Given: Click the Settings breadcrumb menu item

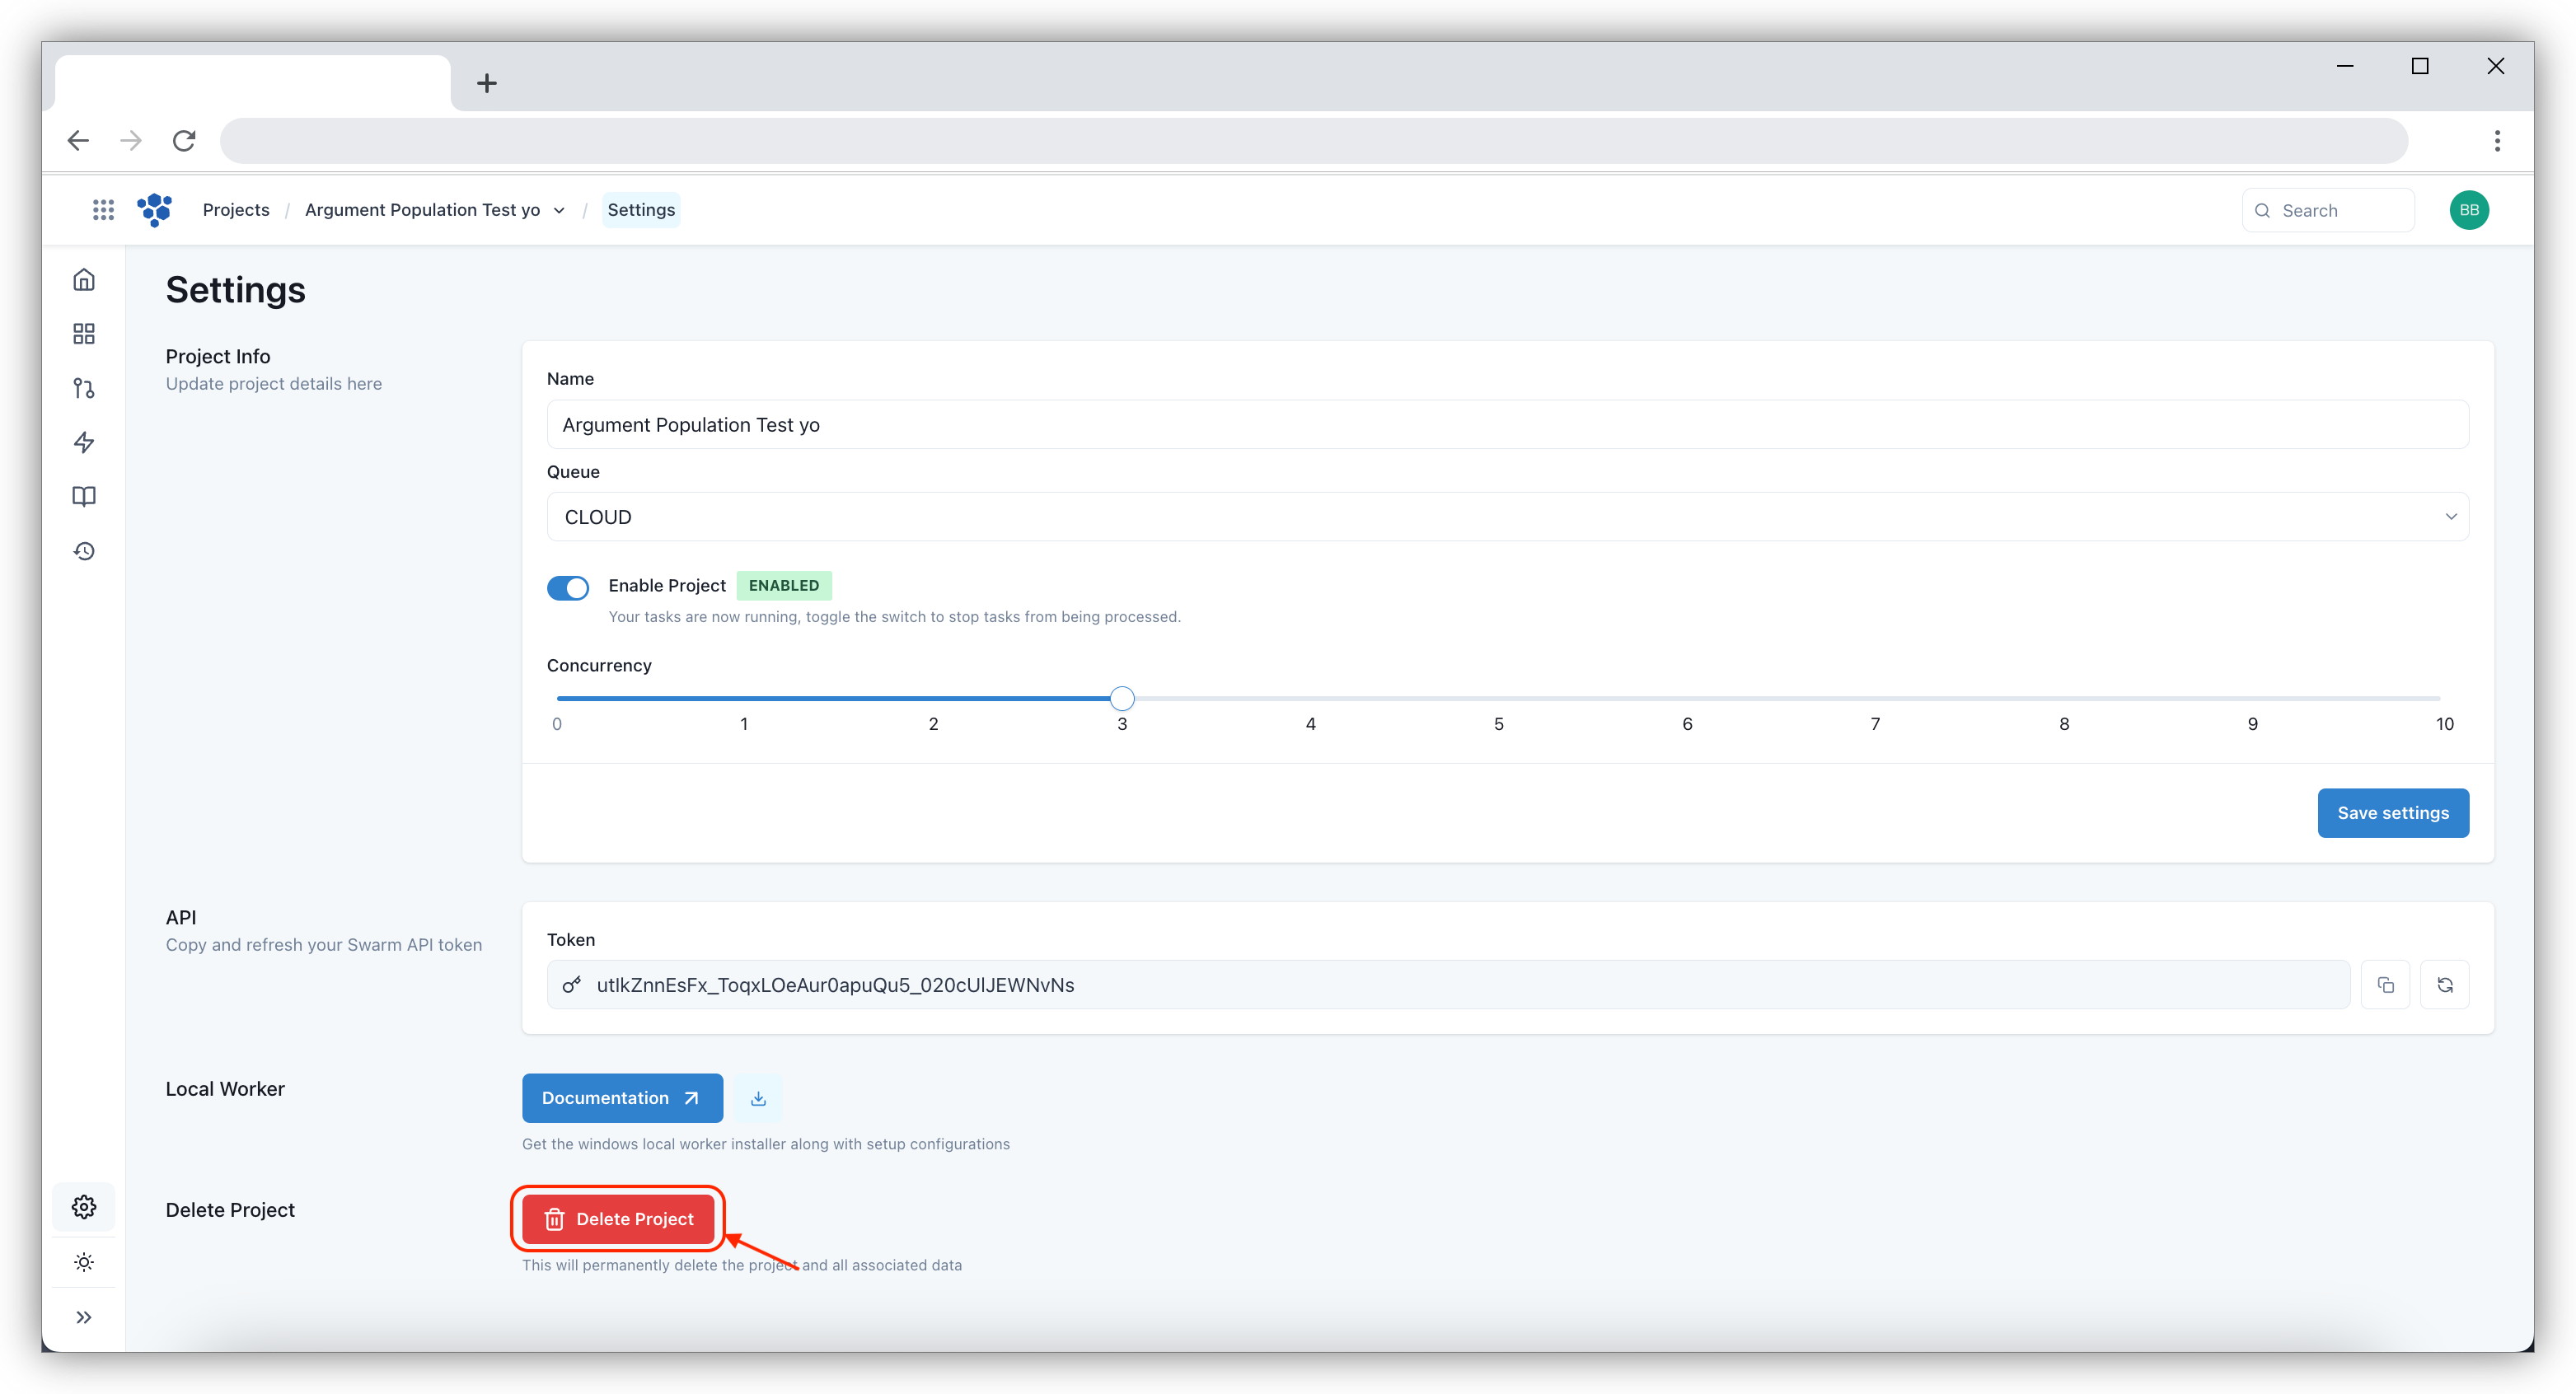Looking at the screenshot, I should (x=640, y=209).
